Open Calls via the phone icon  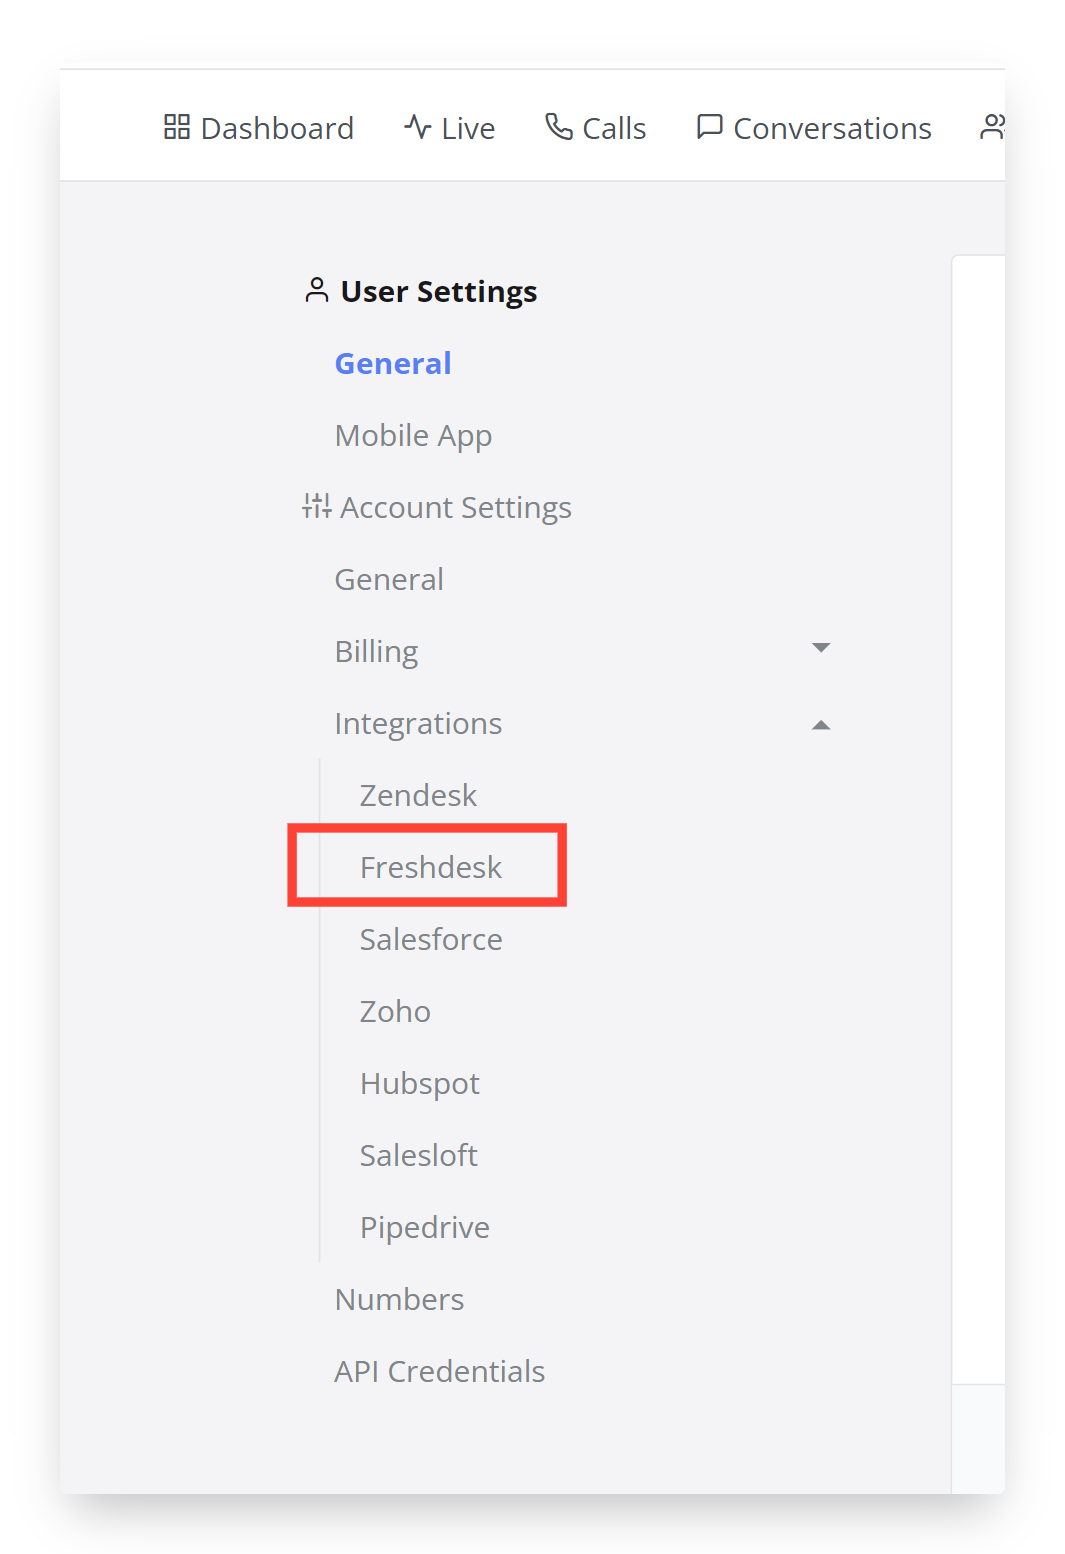click(560, 127)
